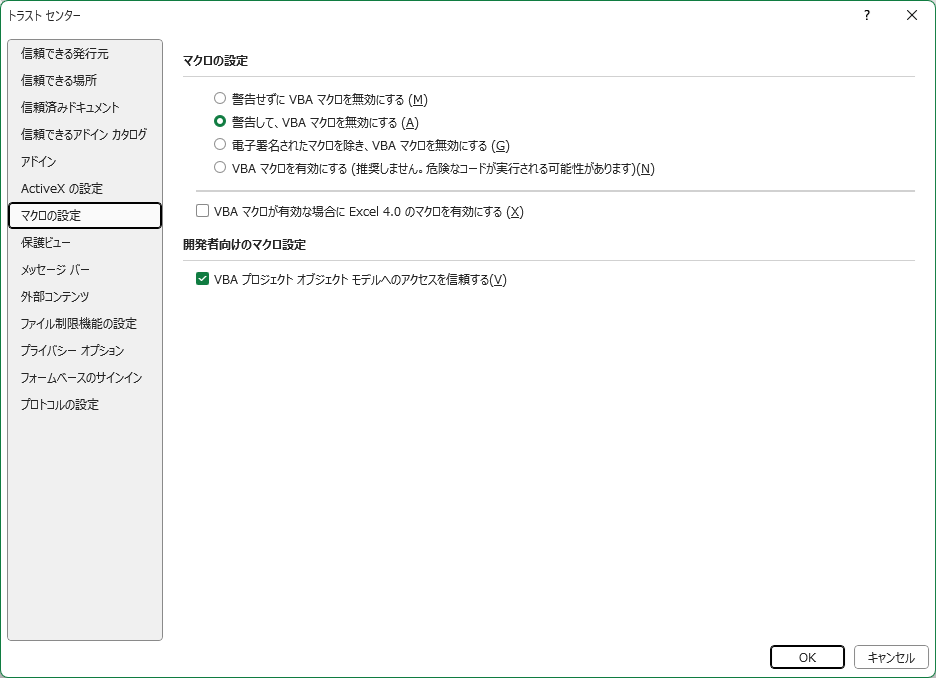Go to ファイル制限機能の設定
The image size is (936, 678).
[x=79, y=323]
